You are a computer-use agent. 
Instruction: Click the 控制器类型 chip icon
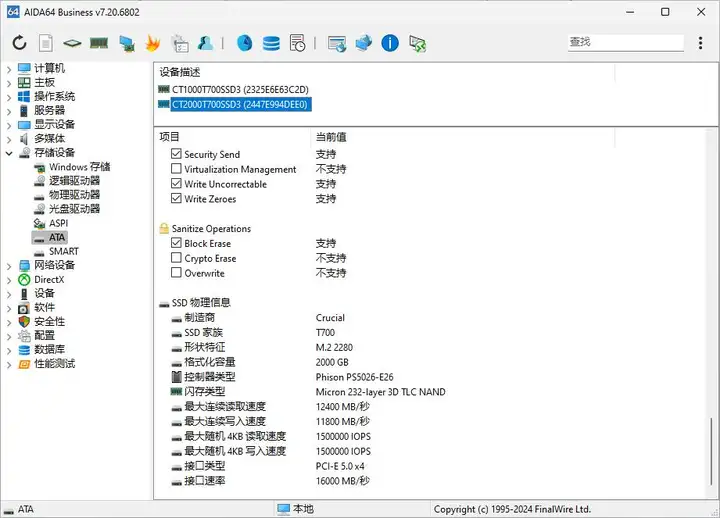click(x=176, y=377)
